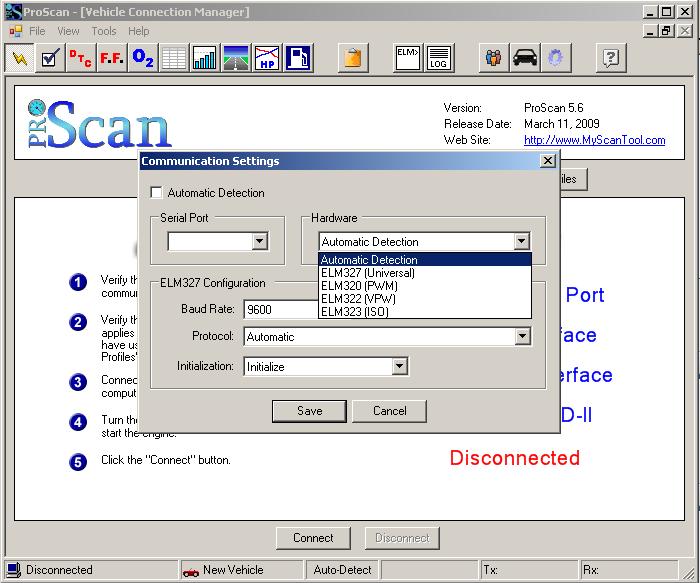Choose ELM327 (Universal) from the hardware list
Screen dimensions: 700x583
(368, 273)
